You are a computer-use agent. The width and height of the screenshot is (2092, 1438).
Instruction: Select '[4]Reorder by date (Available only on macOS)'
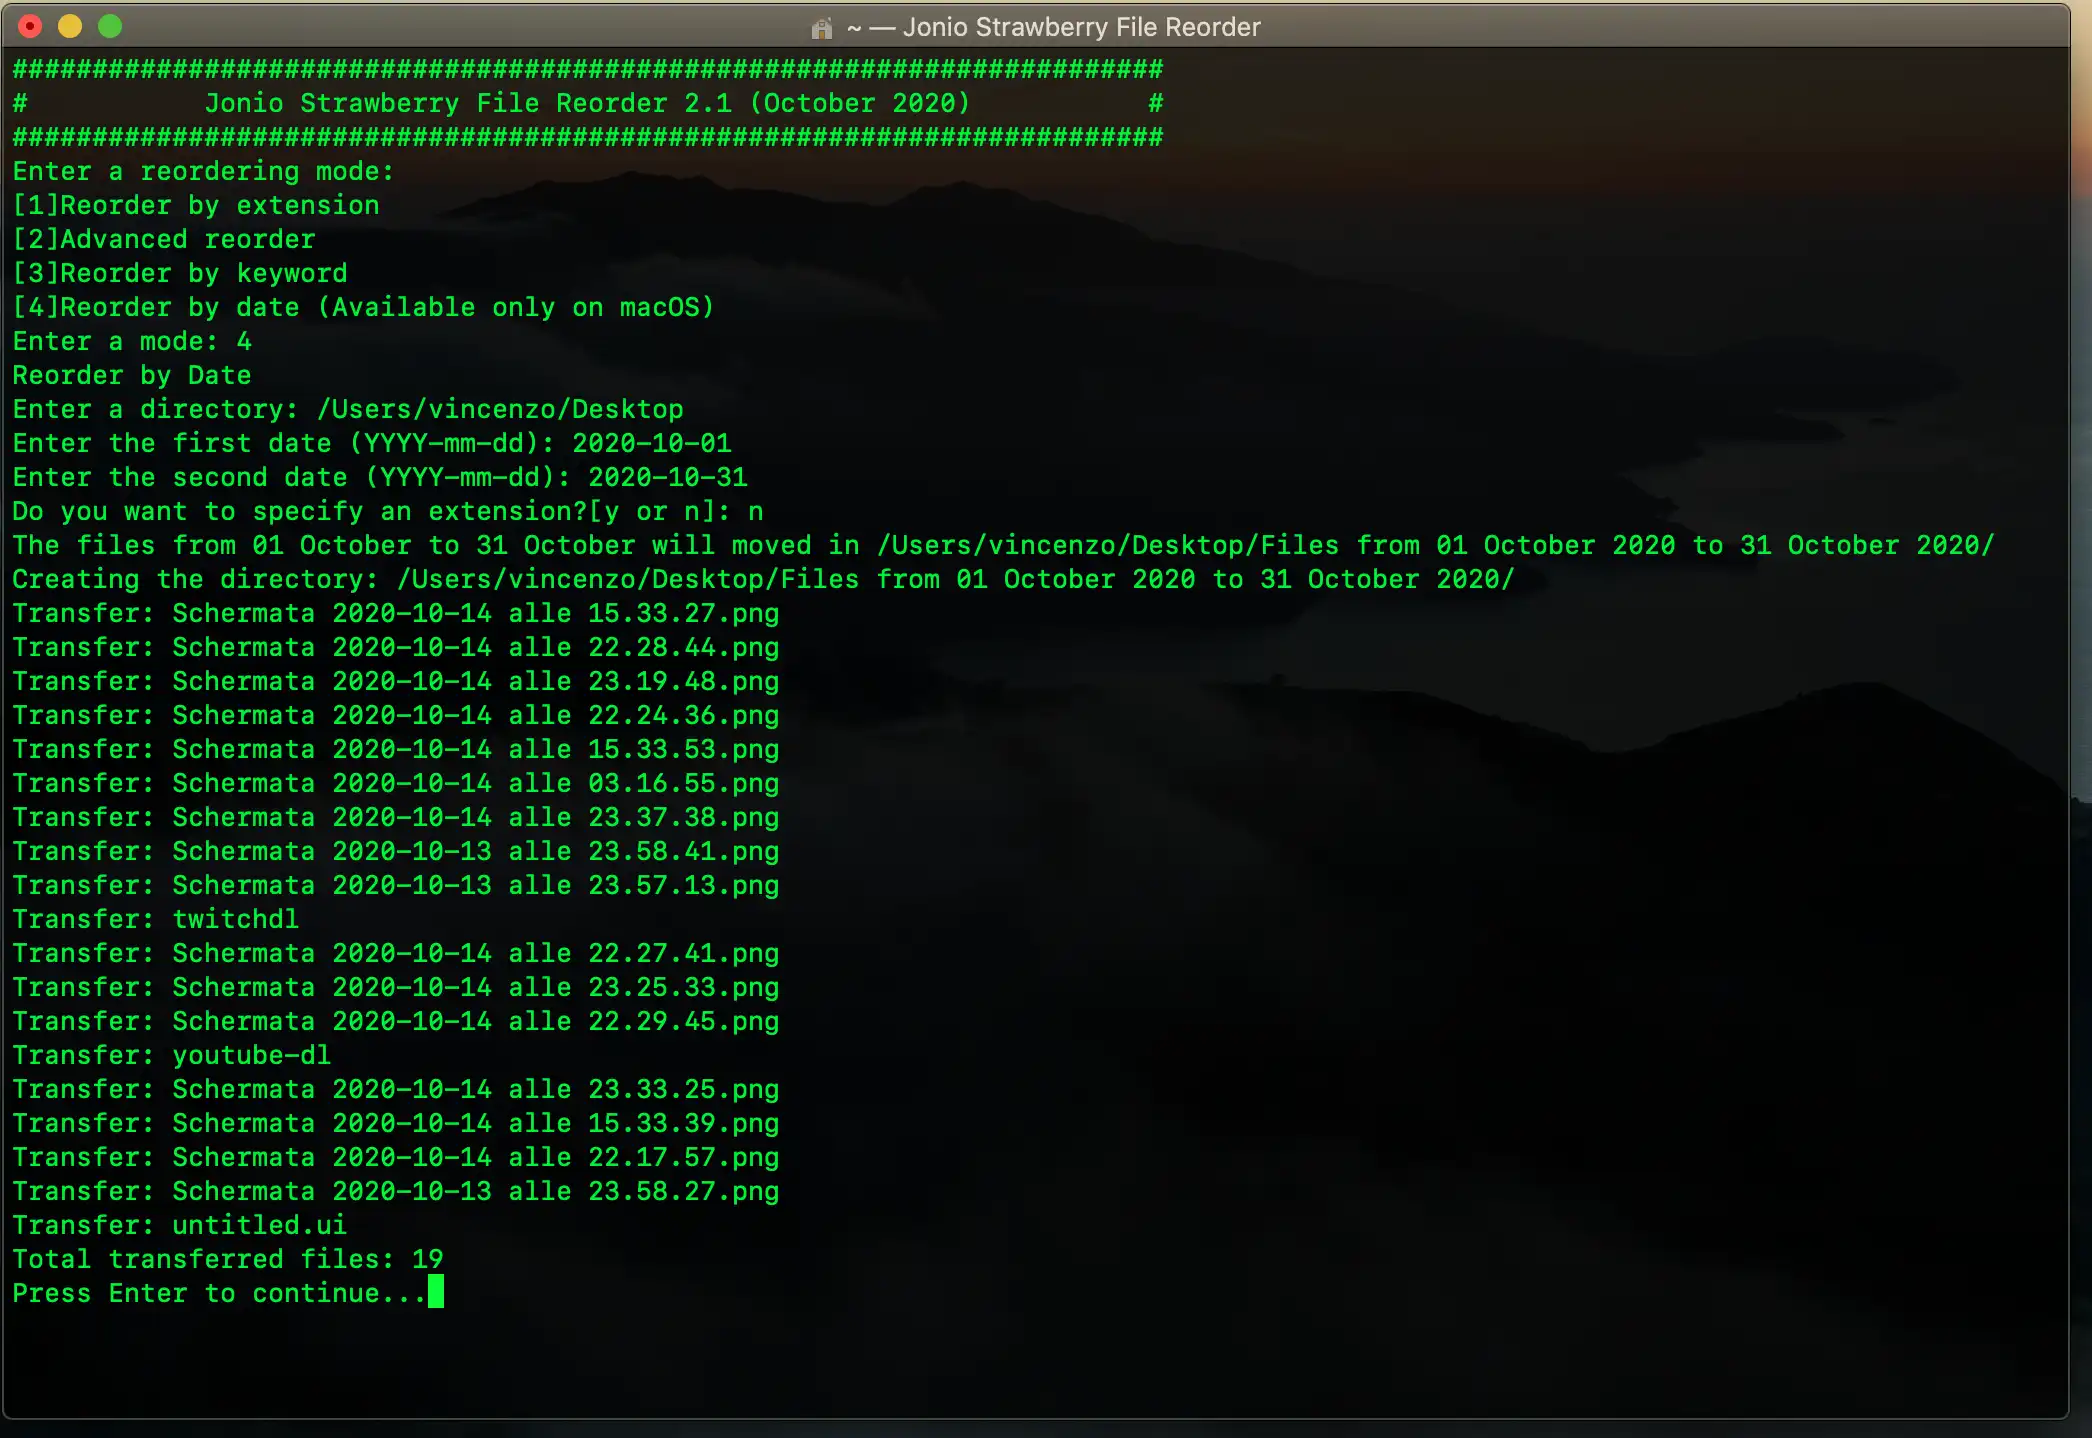[364, 307]
